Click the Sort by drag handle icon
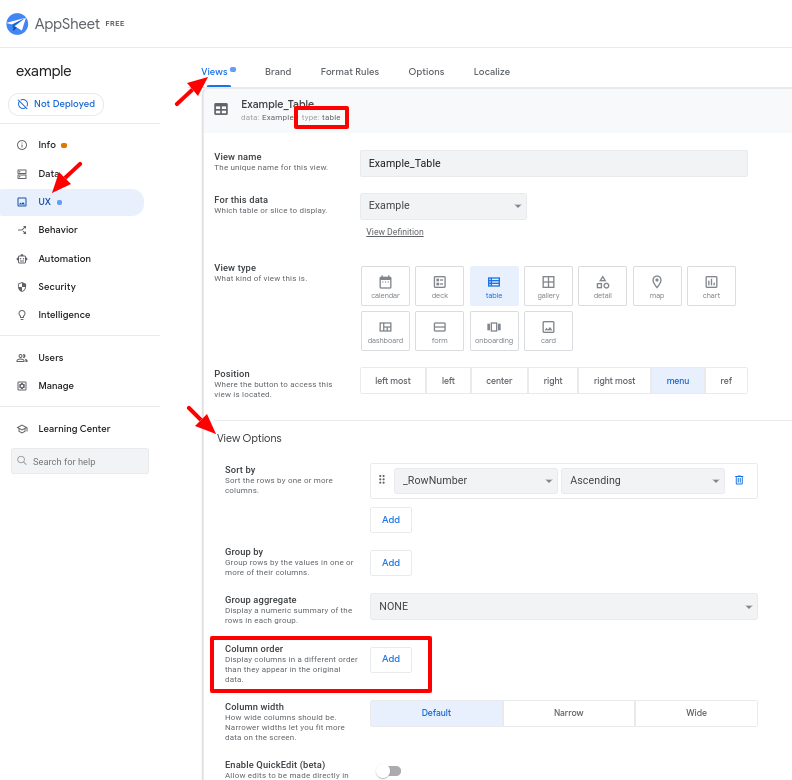This screenshot has width=792, height=780. click(382, 479)
